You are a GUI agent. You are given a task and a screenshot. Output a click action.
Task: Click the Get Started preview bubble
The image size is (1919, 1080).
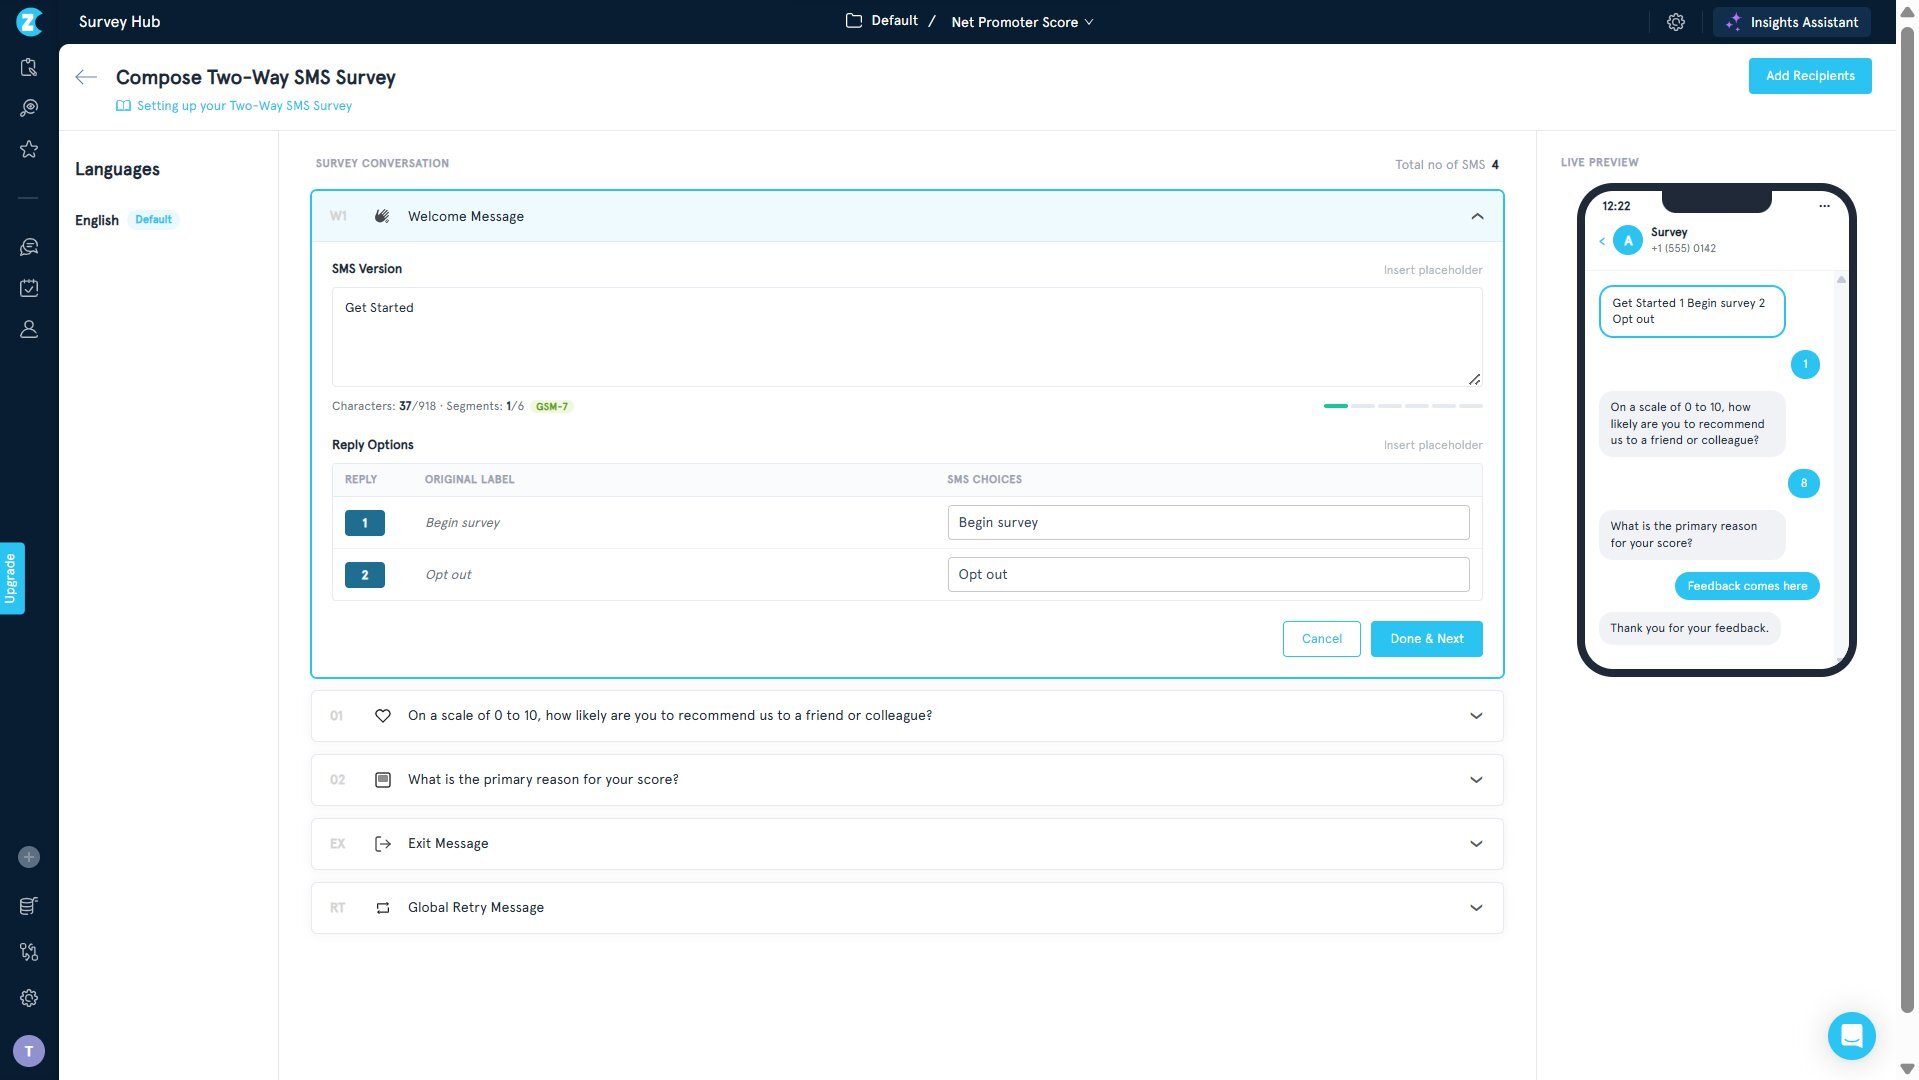[1692, 311]
